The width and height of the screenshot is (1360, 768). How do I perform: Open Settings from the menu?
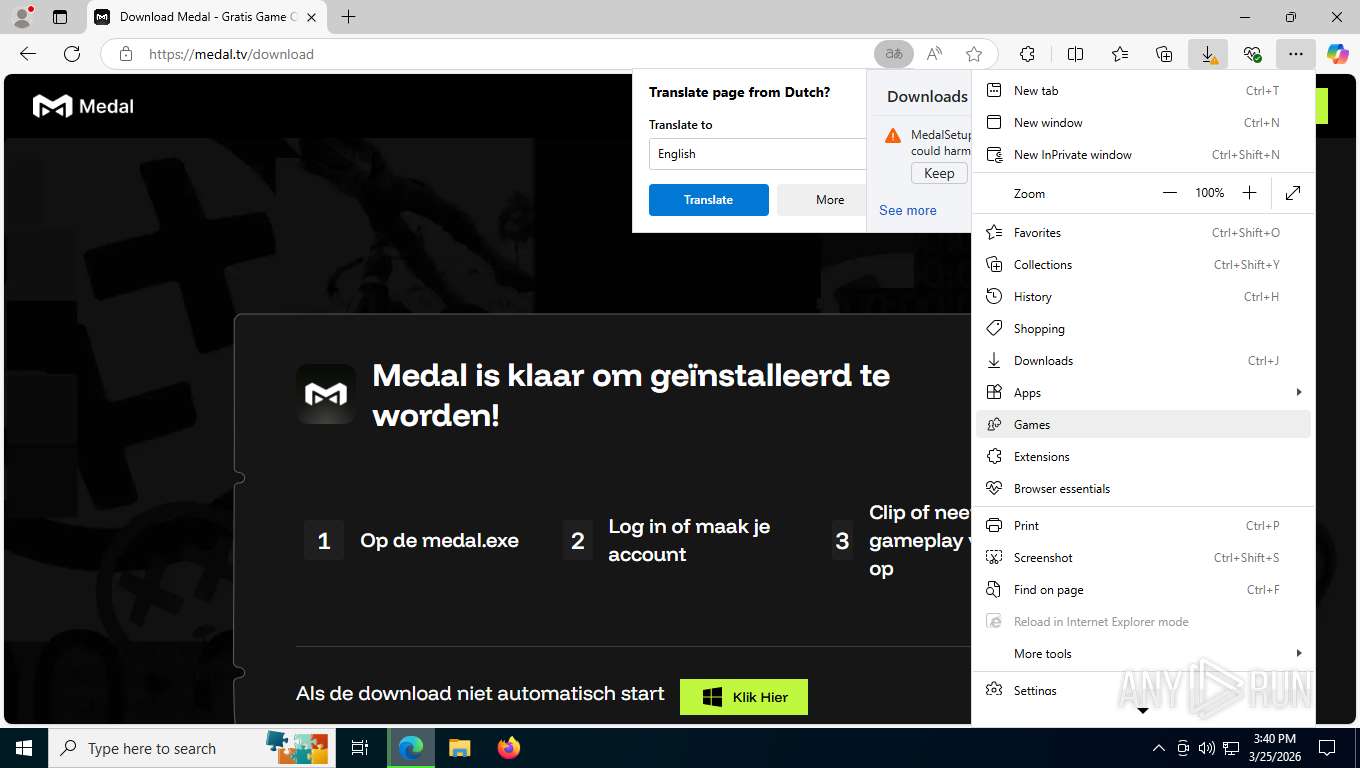[1143, 691]
